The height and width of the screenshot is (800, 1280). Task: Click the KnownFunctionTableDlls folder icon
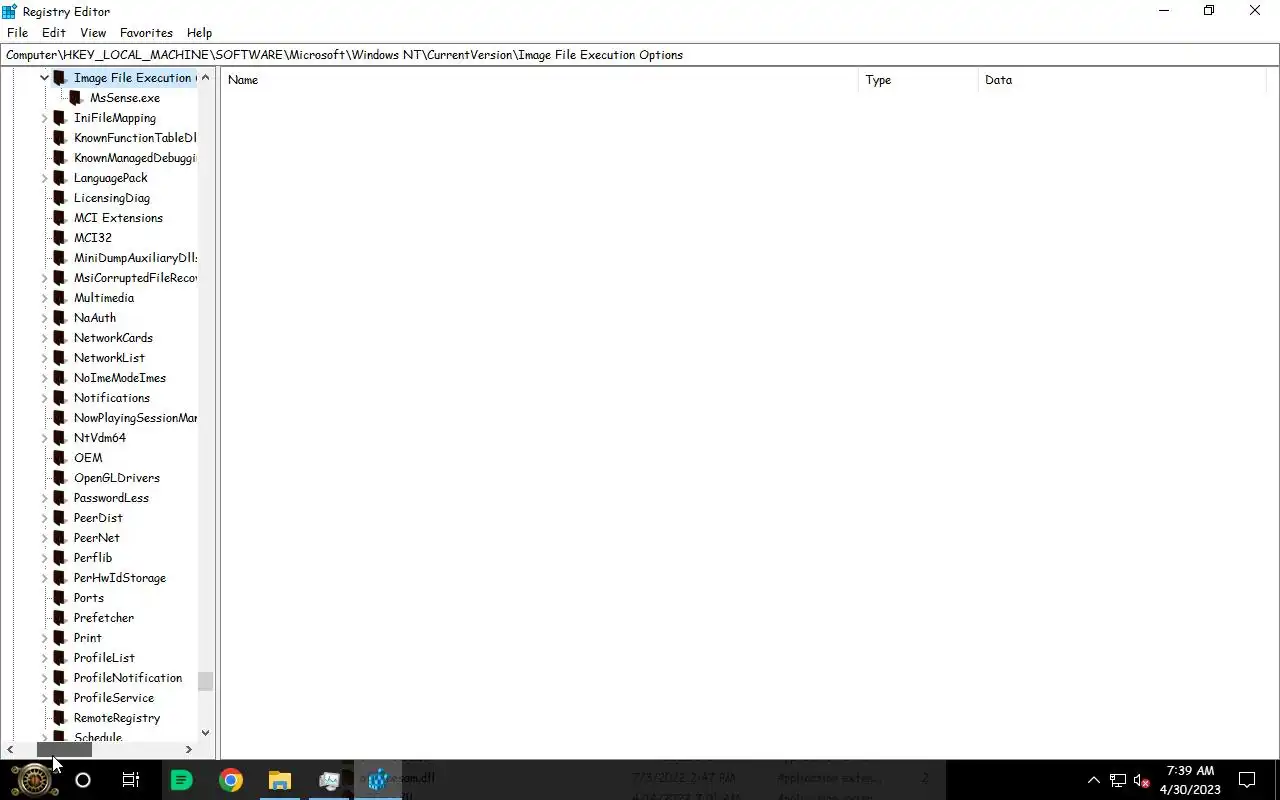click(x=60, y=138)
